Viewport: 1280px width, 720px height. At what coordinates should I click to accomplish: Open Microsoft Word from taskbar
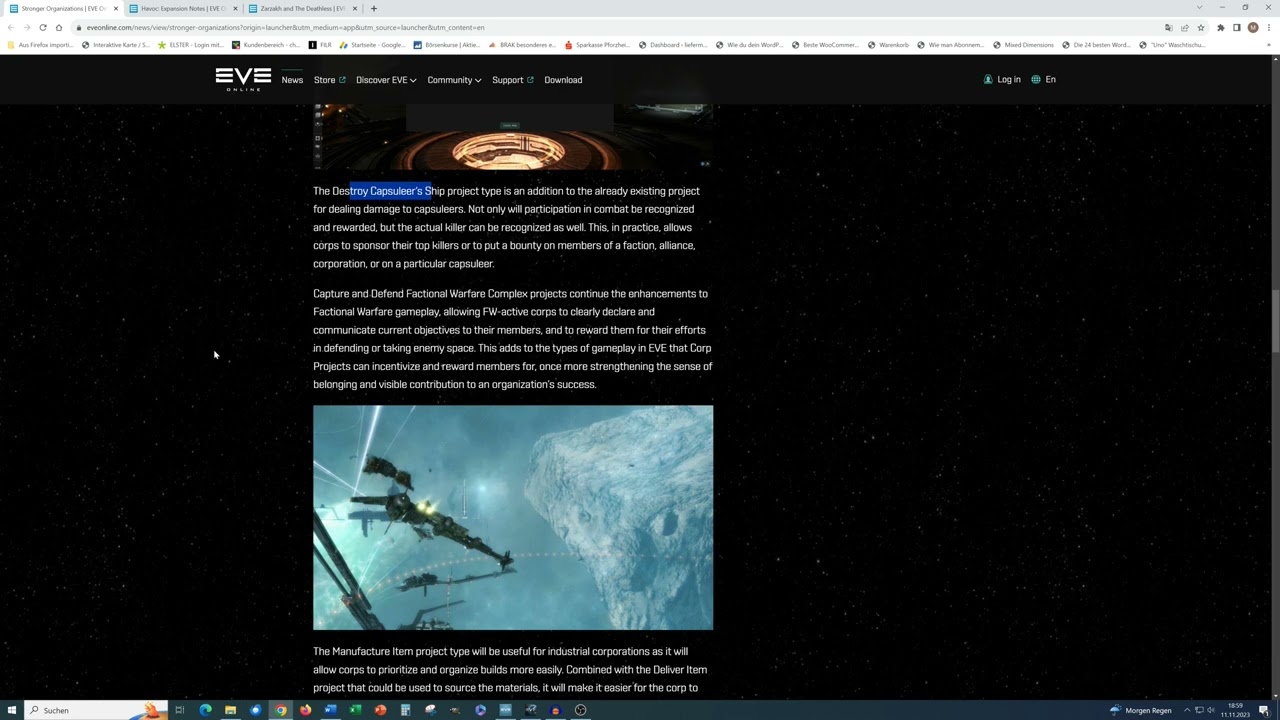pyautogui.click(x=330, y=710)
